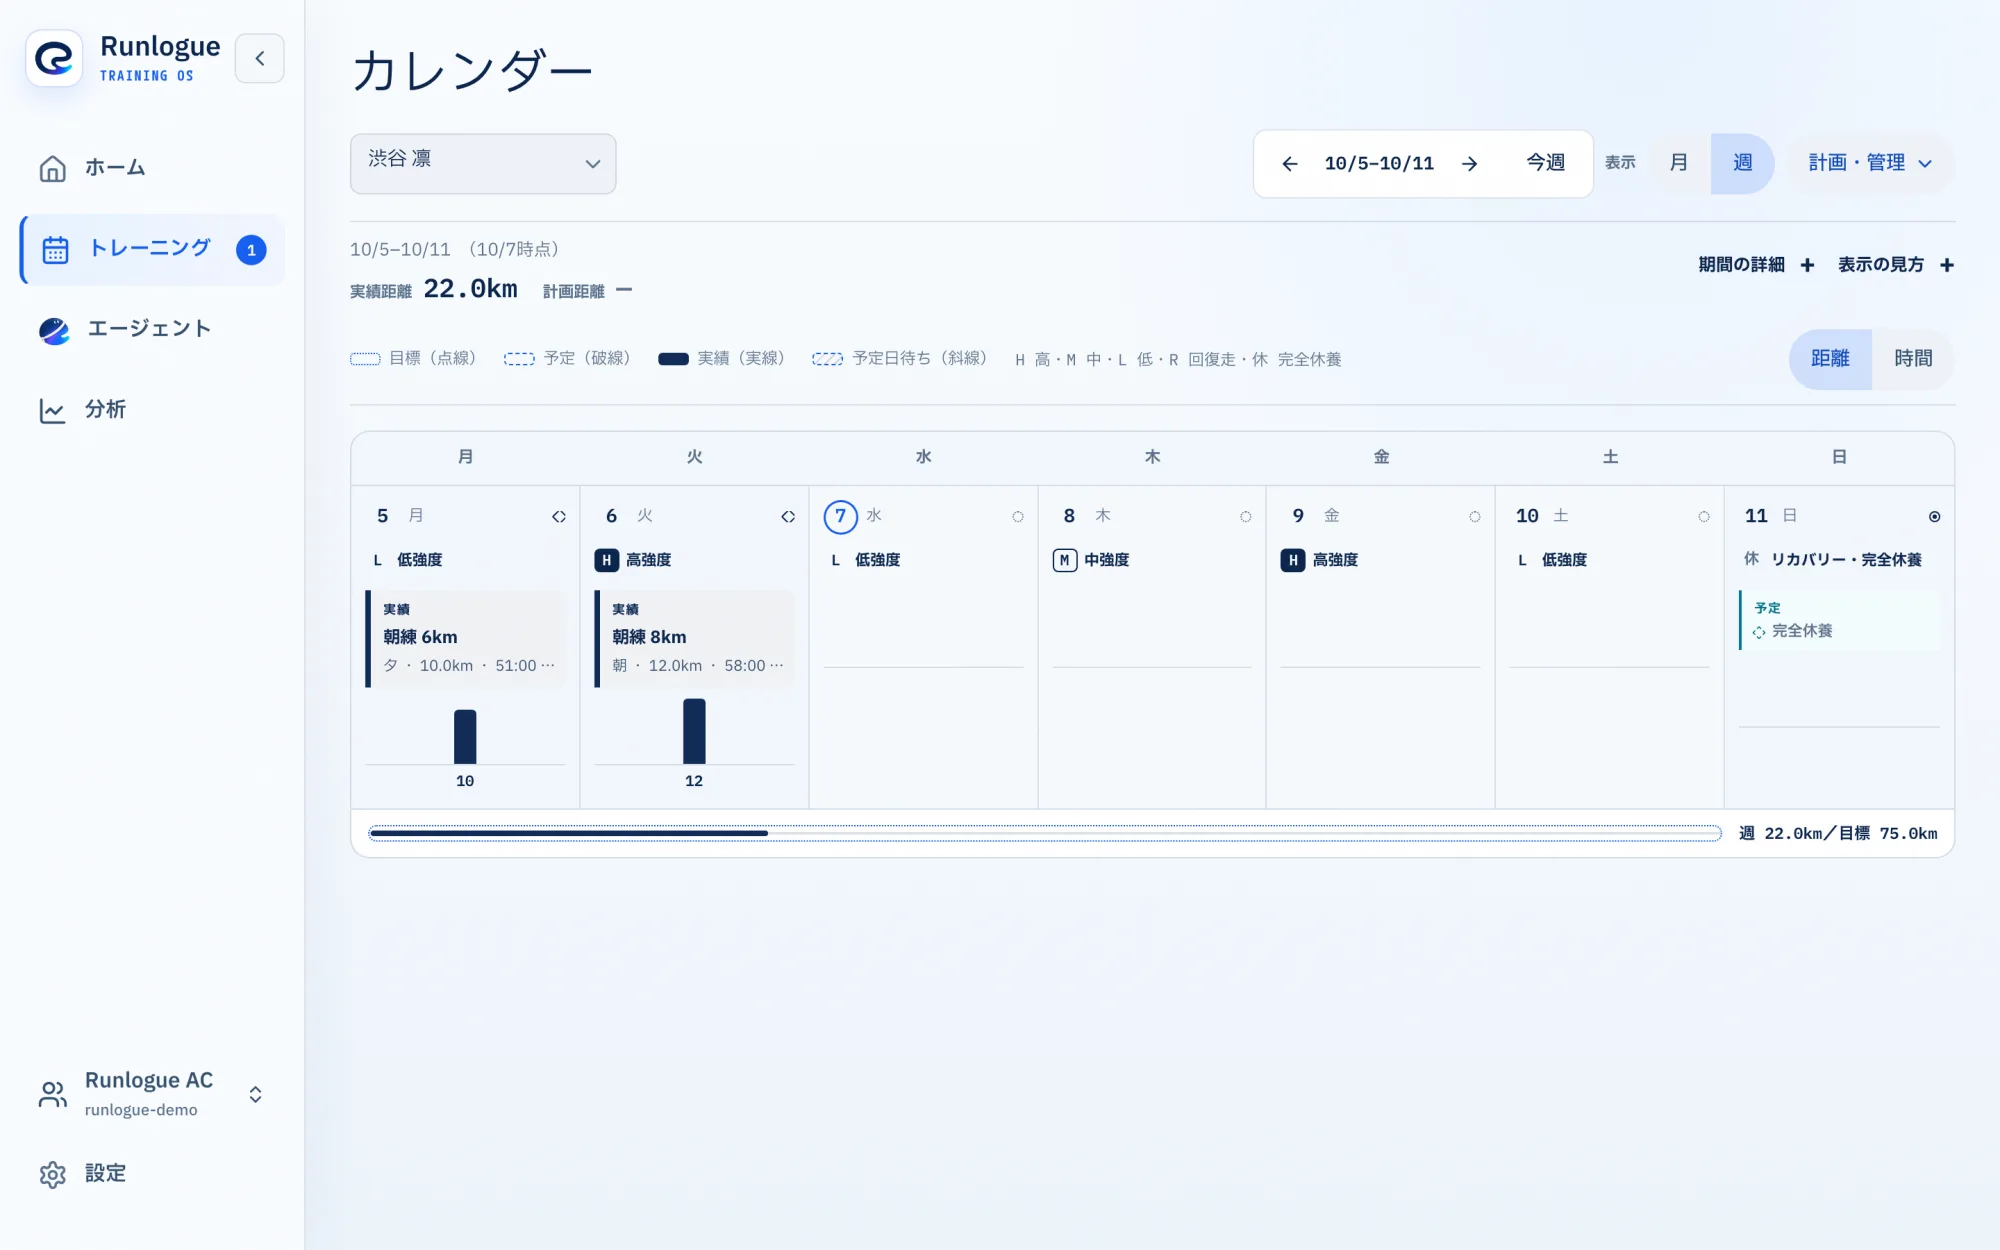Screen dimensions: 2000x1250
Task: Click 週 22.0km／目標 75.0km text
Action: (x=1838, y=834)
